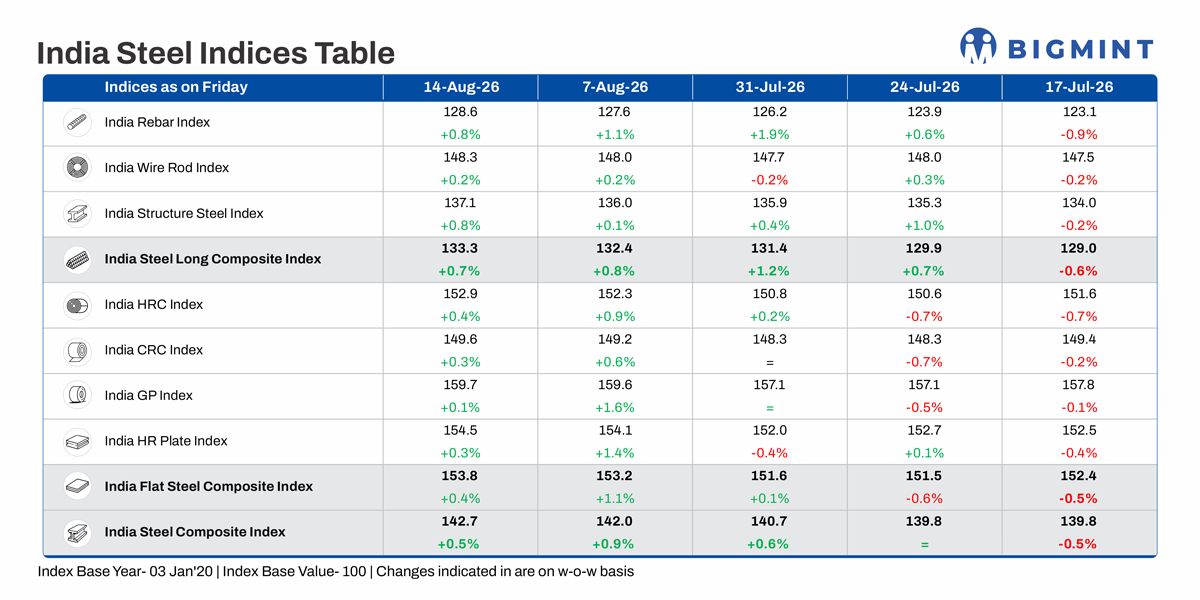
Task: Click the Flat Steel Composite Index icon
Action: coord(78,487)
